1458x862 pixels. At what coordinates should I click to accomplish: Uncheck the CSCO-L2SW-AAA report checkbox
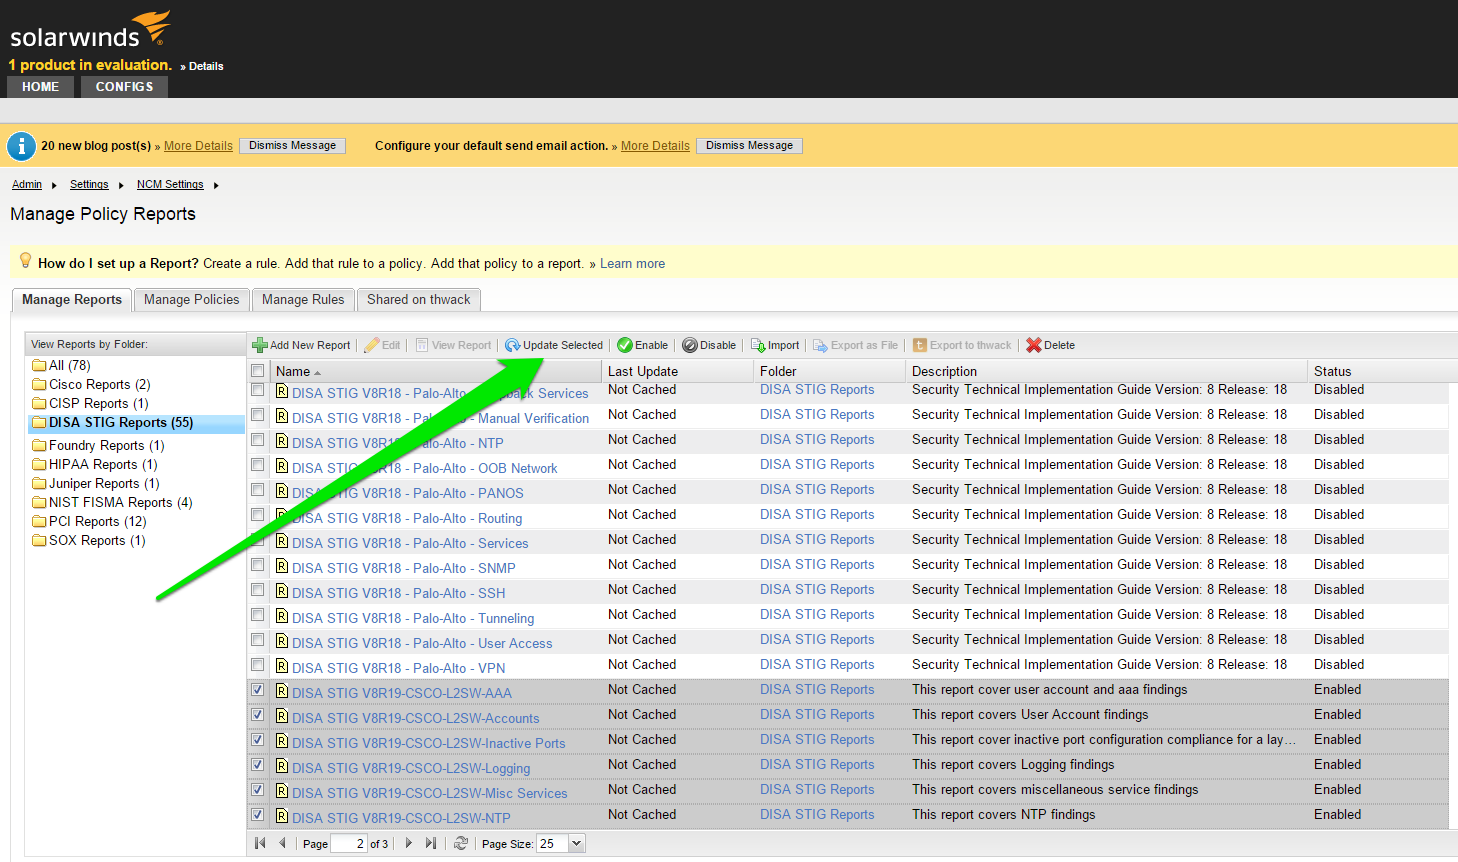(x=258, y=690)
